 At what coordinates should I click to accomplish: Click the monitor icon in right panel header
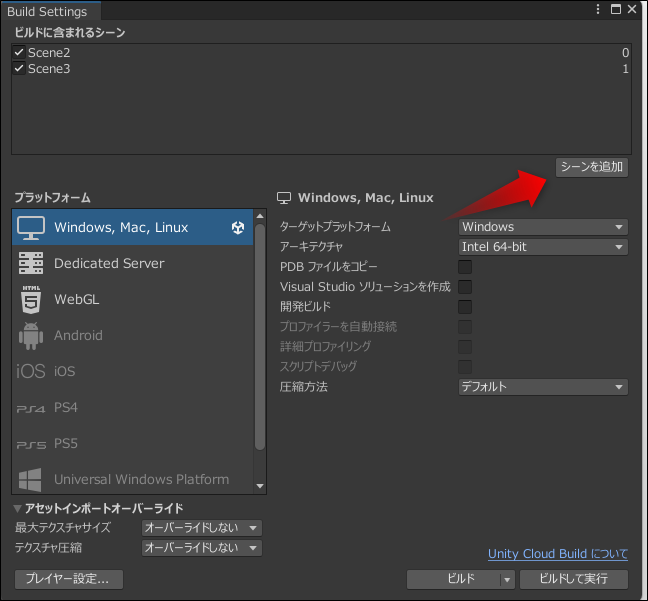tap(284, 198)
